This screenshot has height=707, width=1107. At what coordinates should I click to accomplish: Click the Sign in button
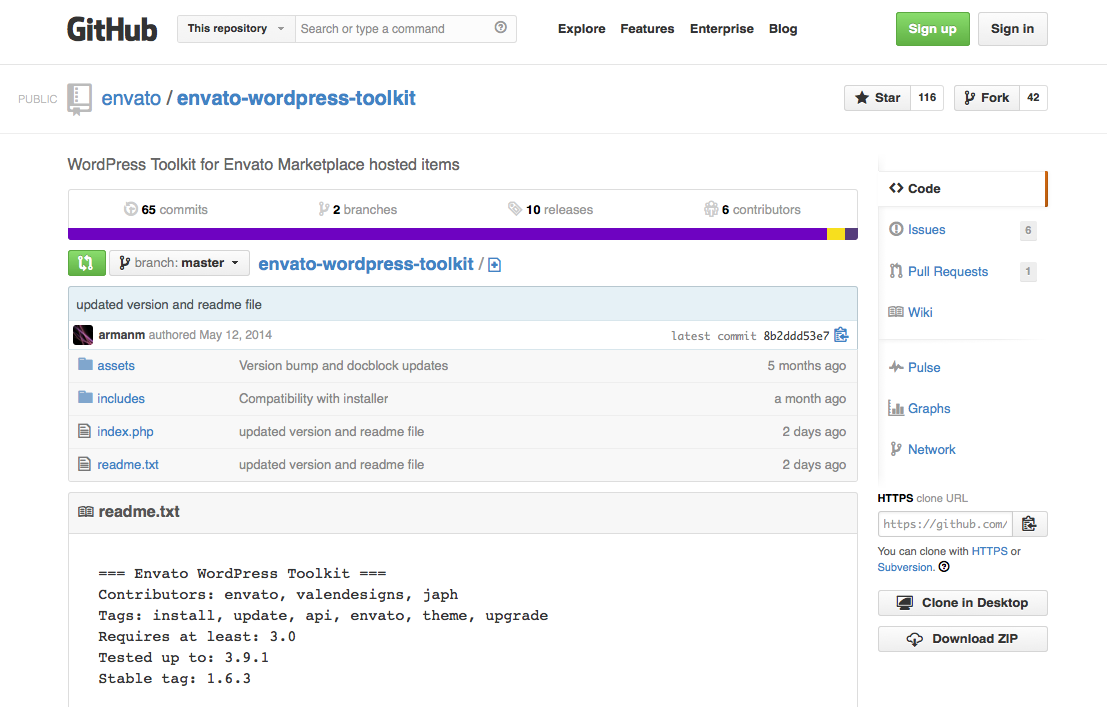[x=1012, y=29]
